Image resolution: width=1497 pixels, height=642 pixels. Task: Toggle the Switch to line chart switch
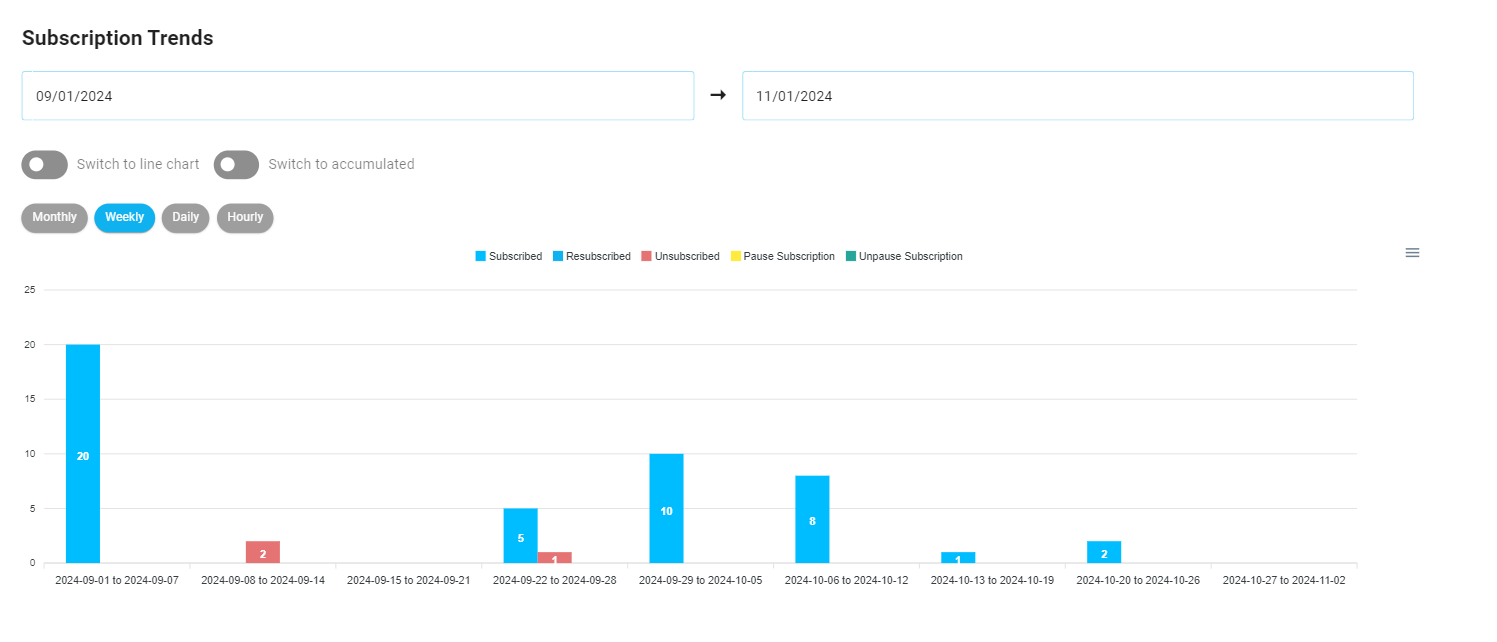point(44,165)
